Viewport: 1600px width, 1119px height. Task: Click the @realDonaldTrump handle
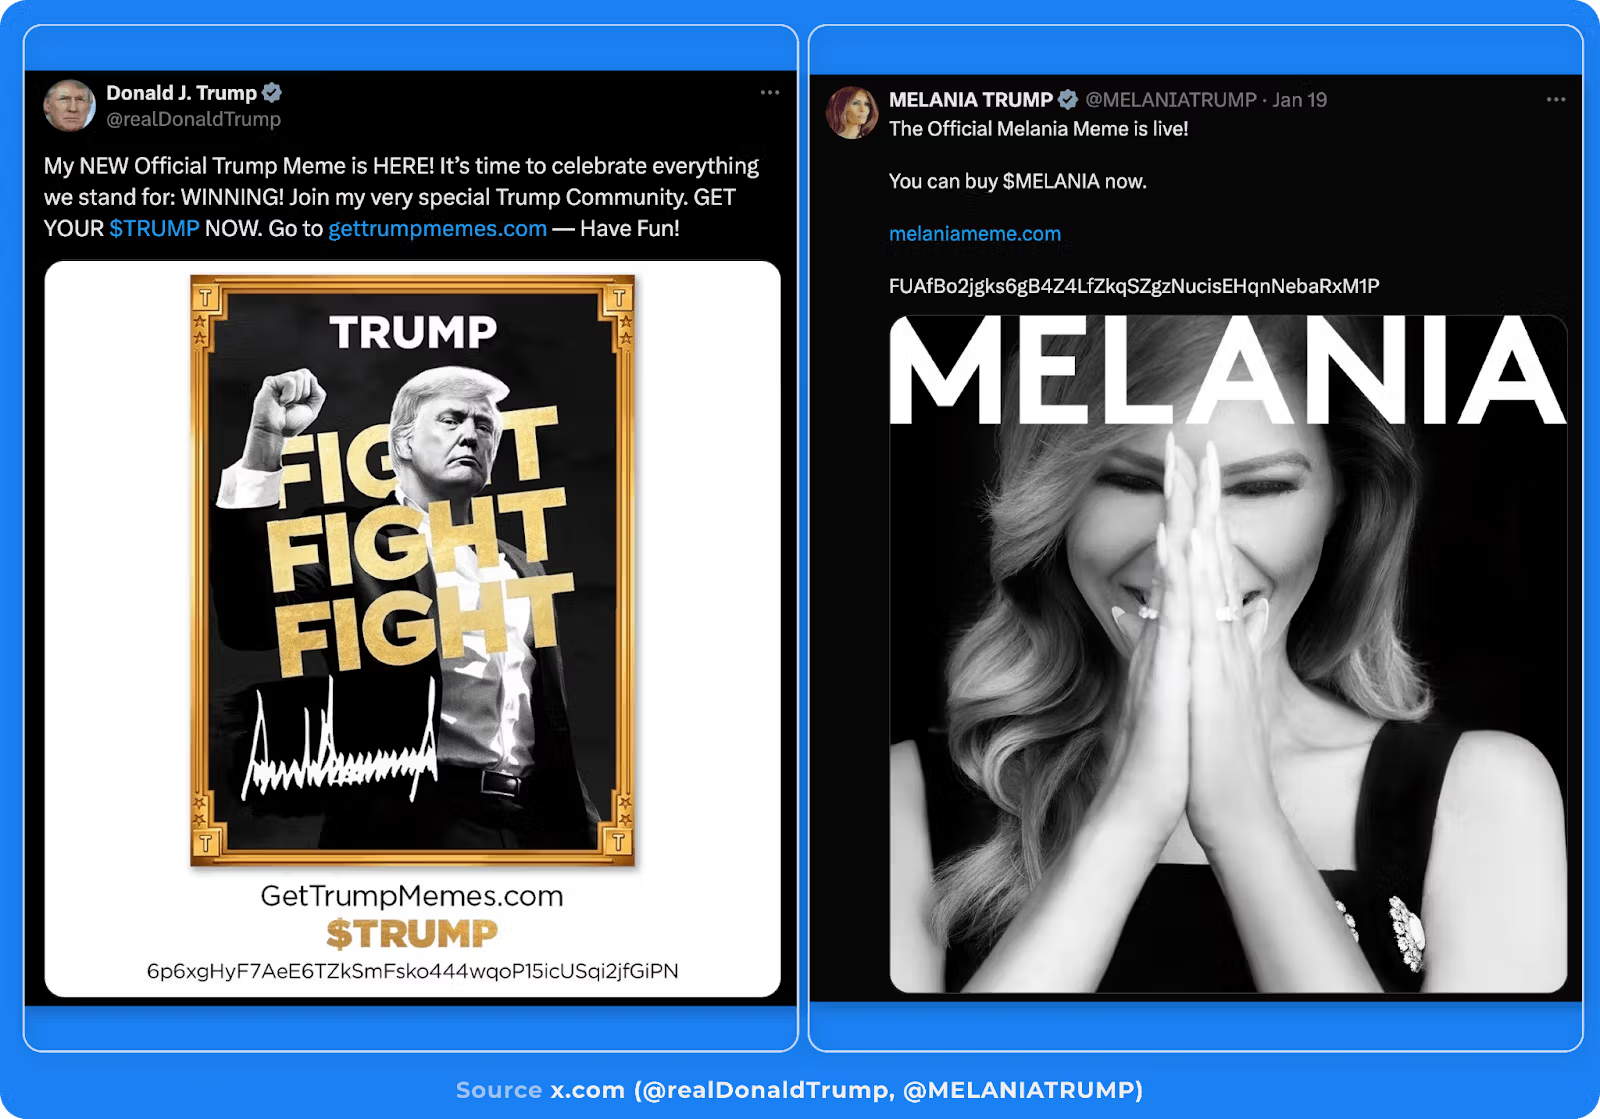194,119
